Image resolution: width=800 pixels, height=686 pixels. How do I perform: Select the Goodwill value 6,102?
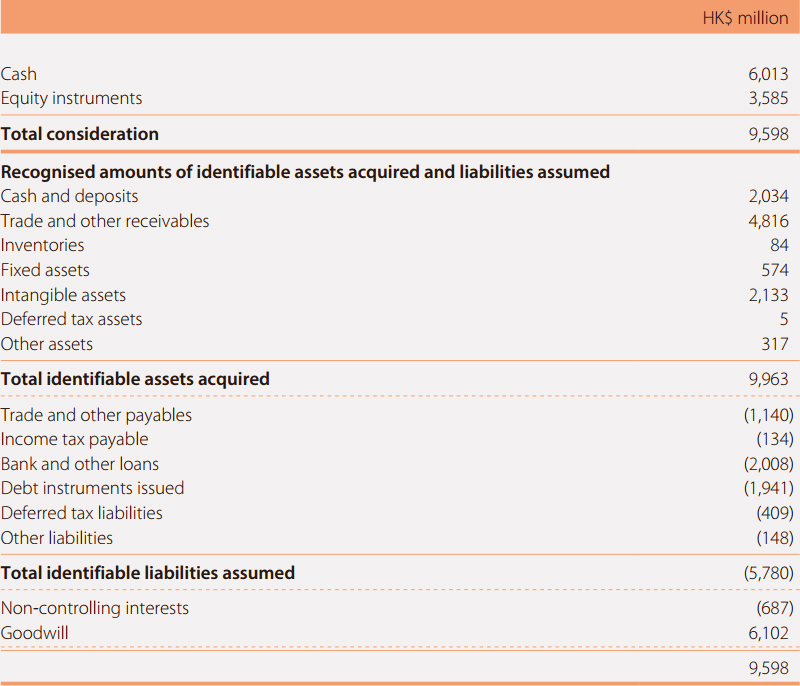(768, 633)
